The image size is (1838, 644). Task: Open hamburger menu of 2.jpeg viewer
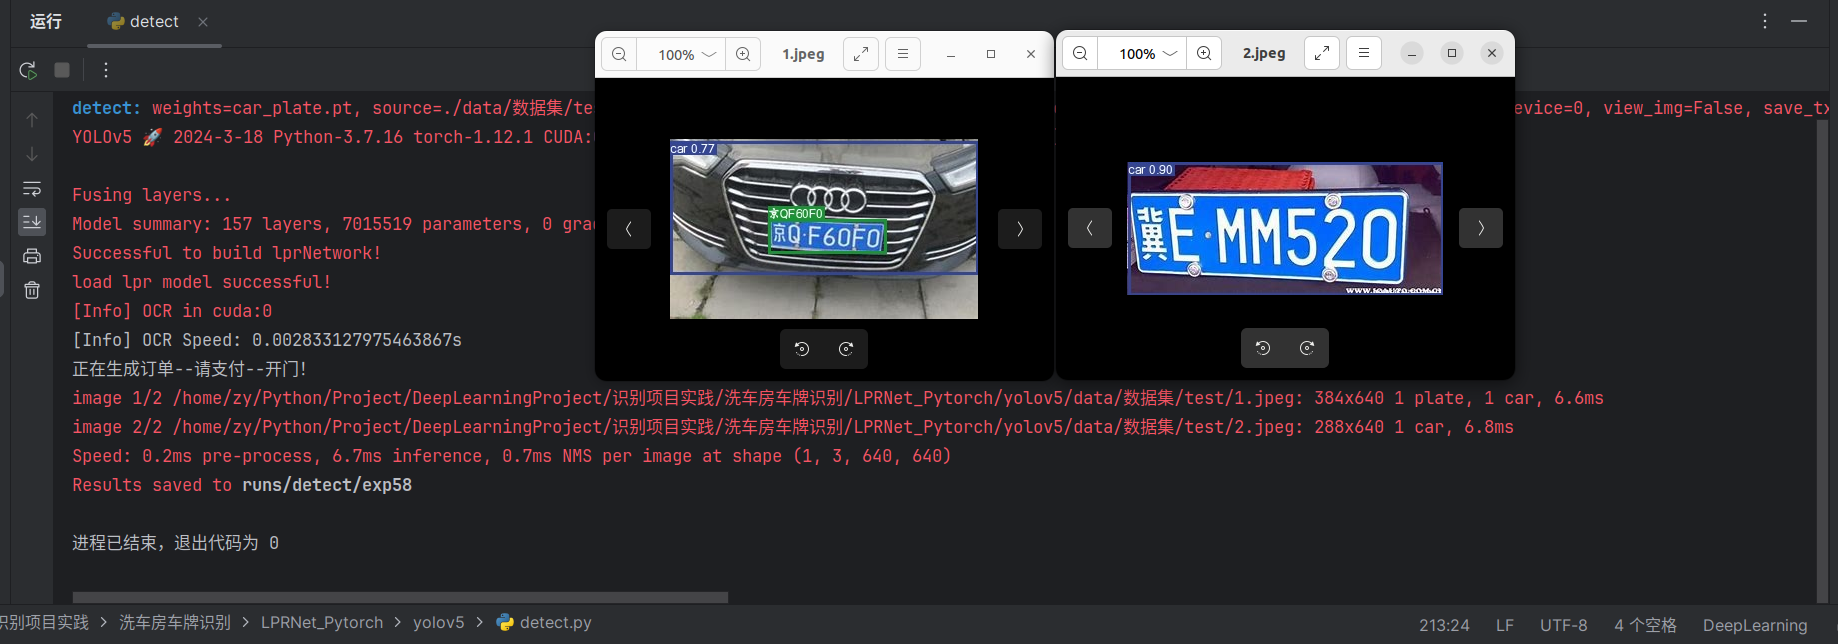[x=1364, y=54]
